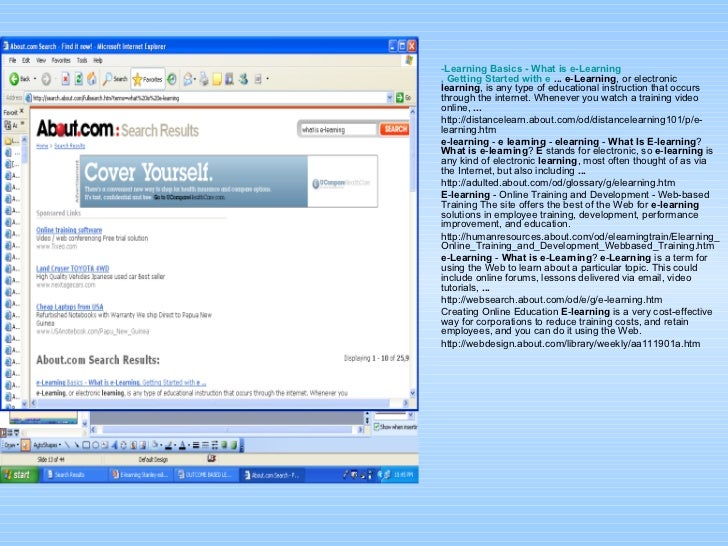
Task: Click the Windows start button
Action: [x=19, y=474]
